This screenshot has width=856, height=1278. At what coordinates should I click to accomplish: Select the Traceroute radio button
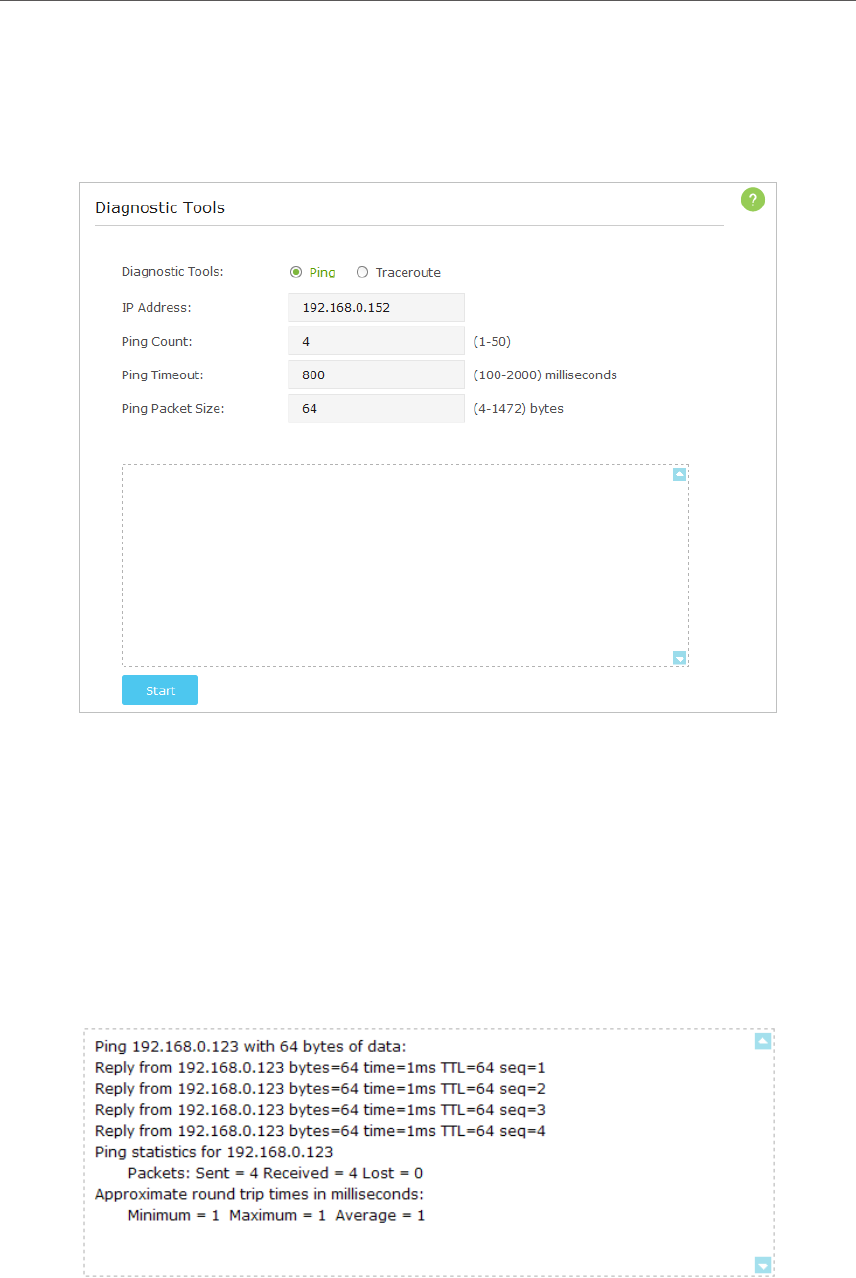tap(362, 272)
